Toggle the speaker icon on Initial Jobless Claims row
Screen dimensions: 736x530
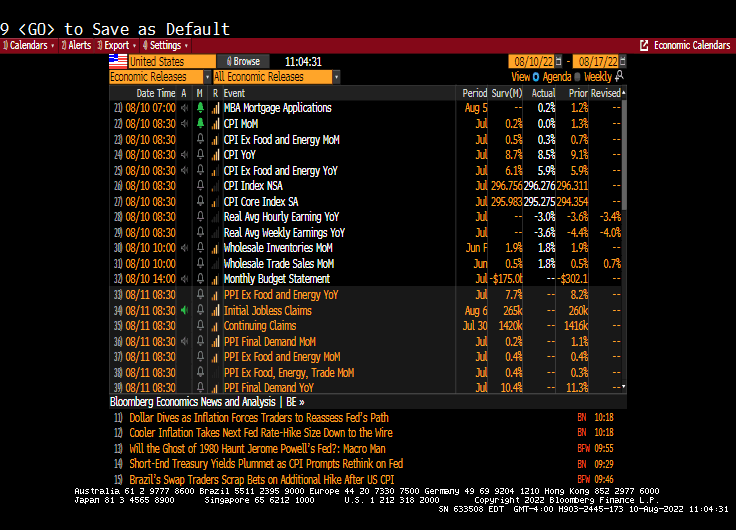[x=184, y=310]
